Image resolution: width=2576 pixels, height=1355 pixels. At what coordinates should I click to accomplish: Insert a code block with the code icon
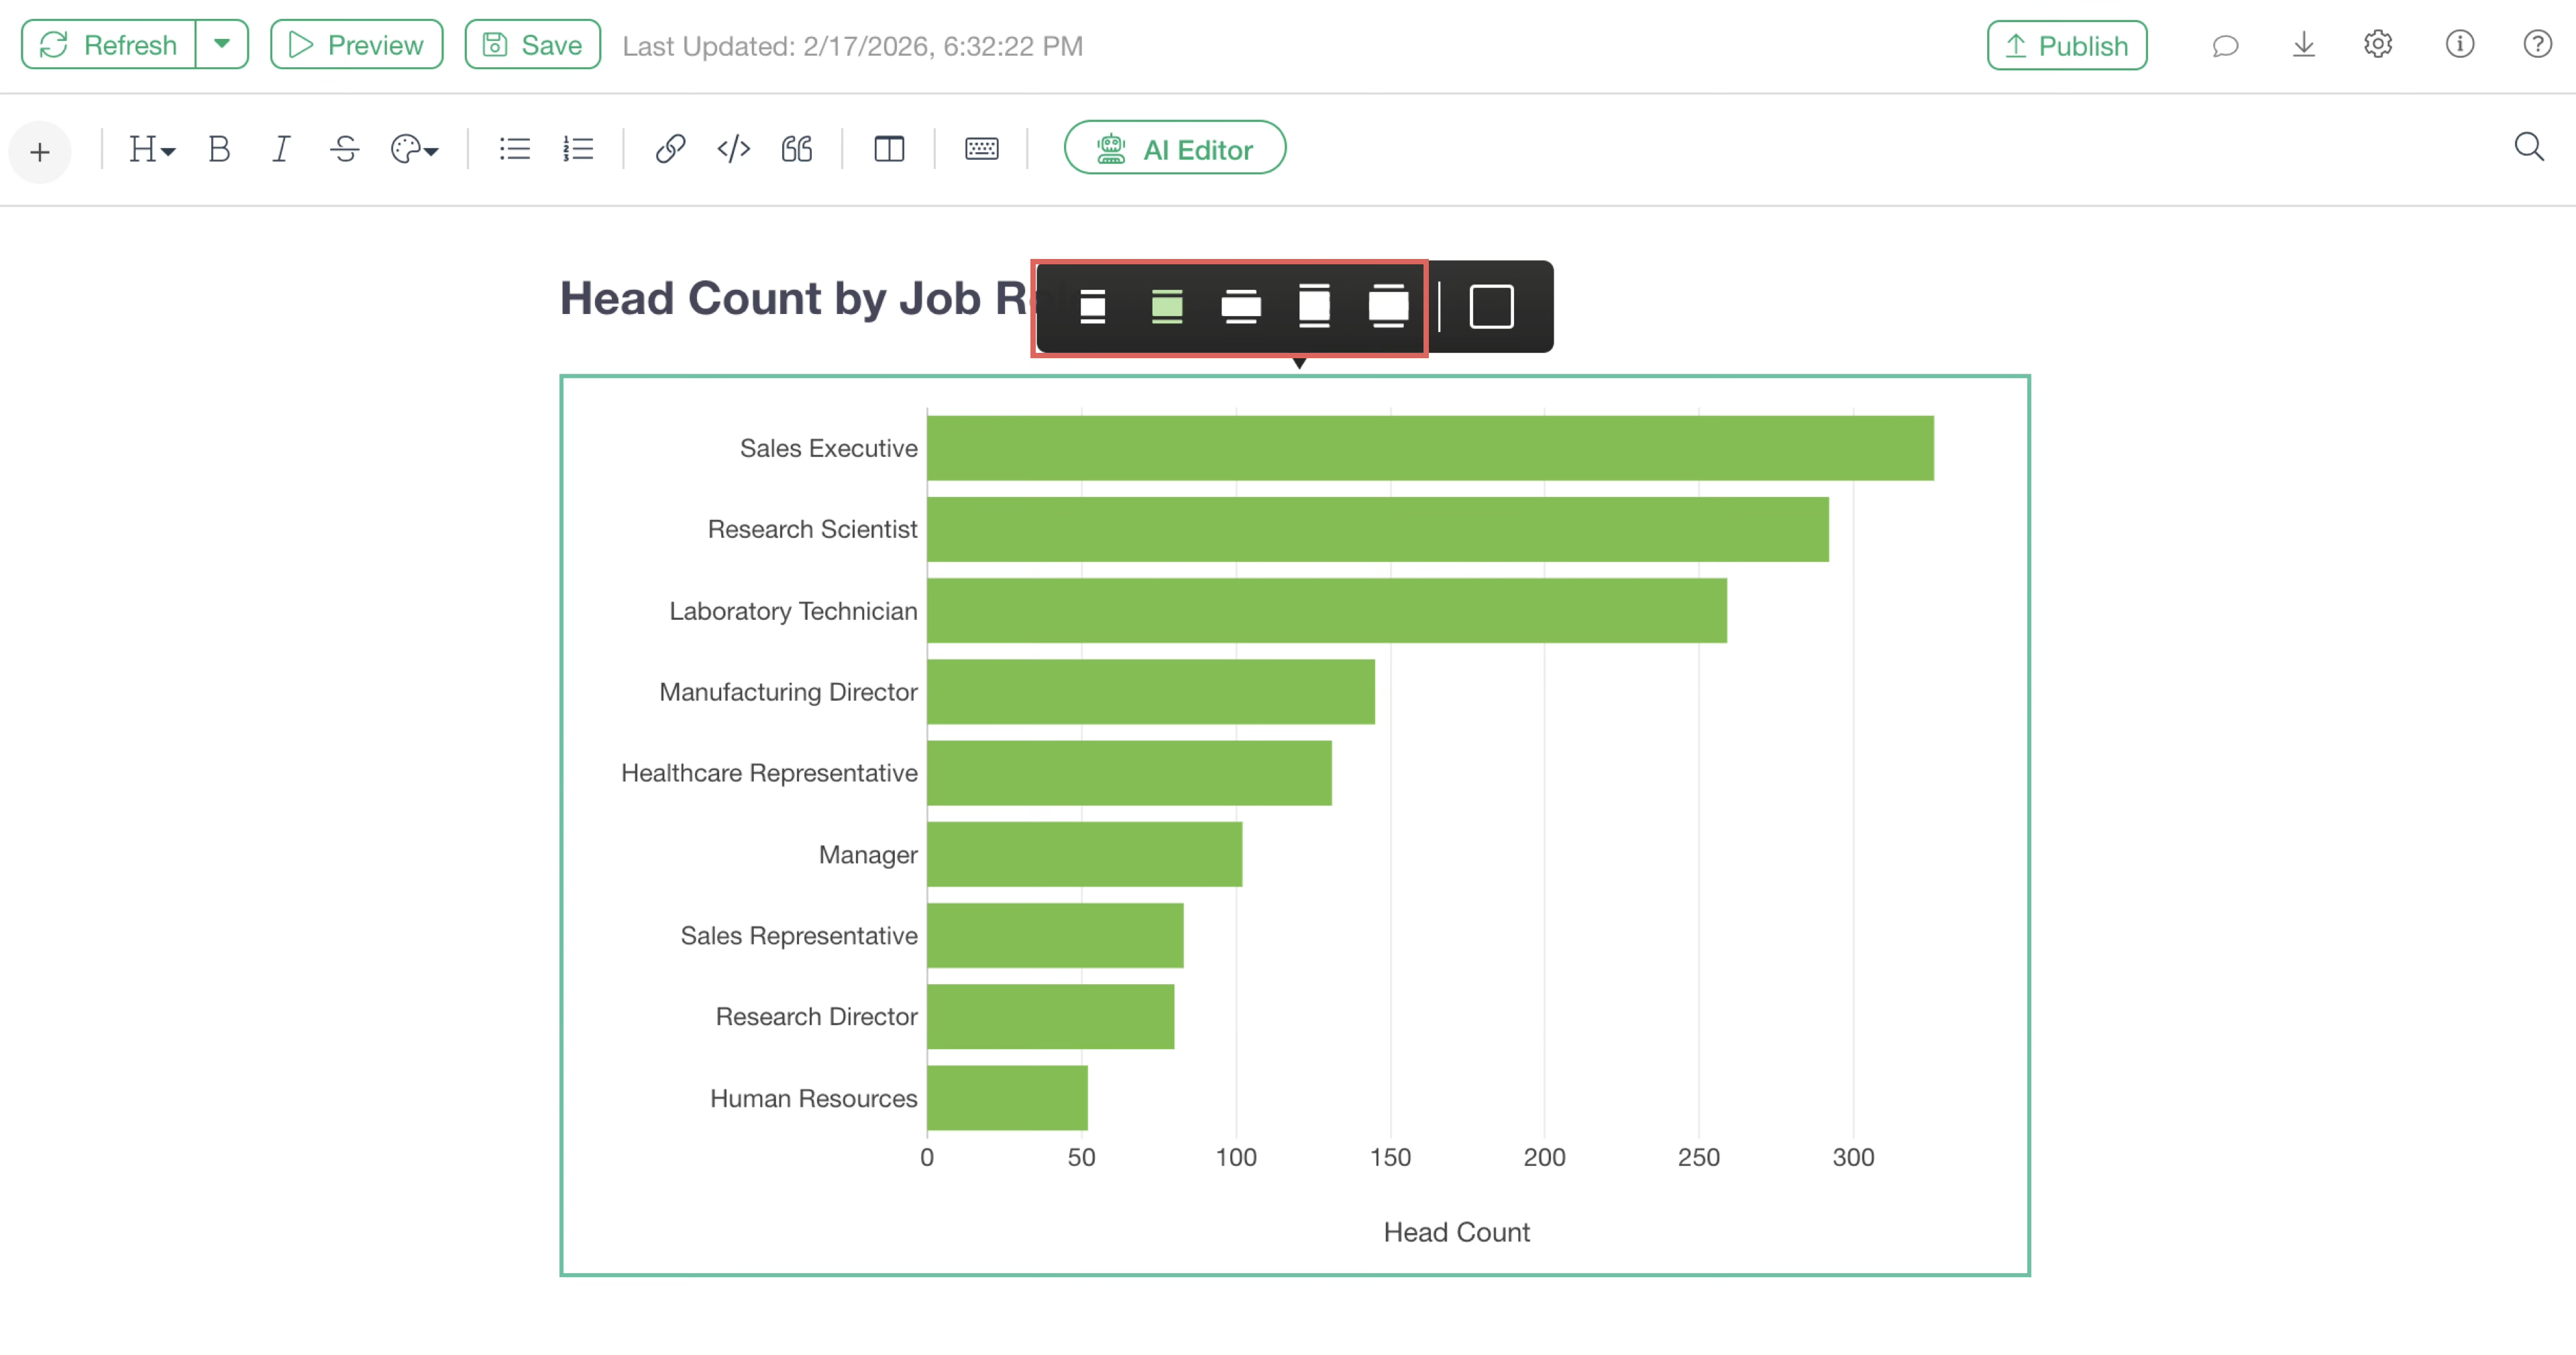click(733, 149)
